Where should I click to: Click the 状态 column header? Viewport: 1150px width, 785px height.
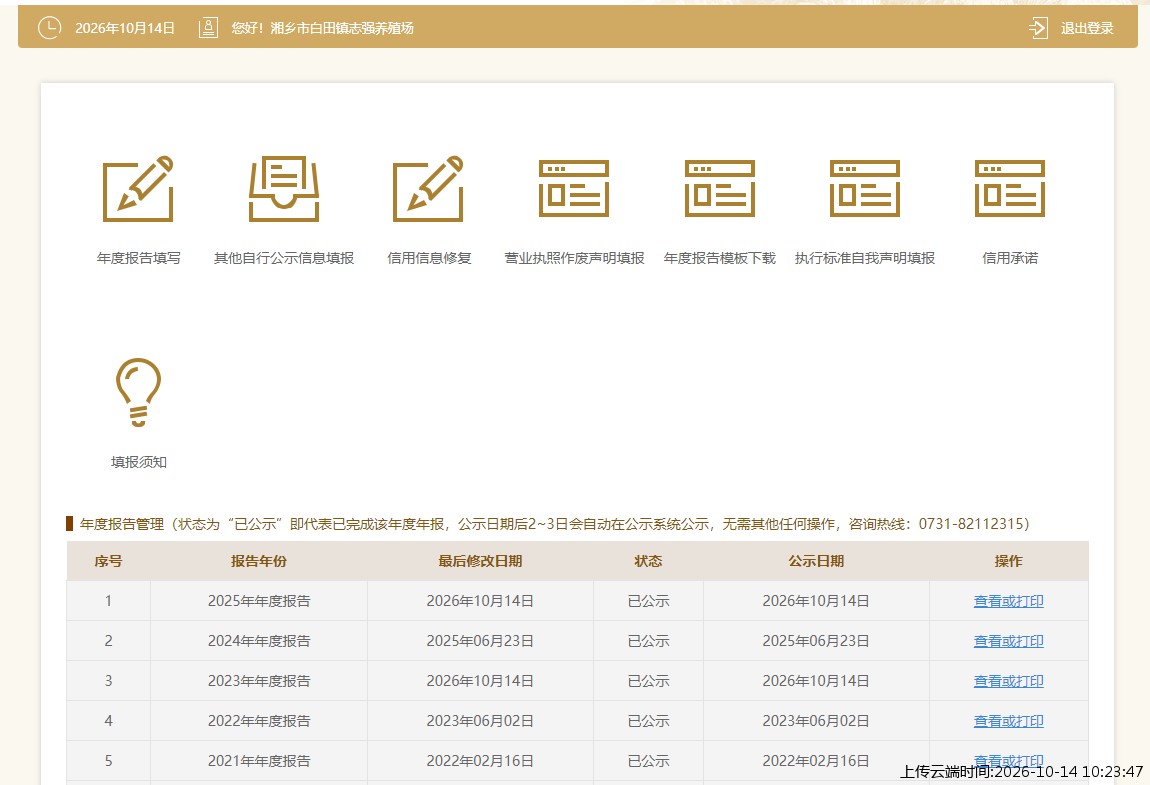point(648,561)
